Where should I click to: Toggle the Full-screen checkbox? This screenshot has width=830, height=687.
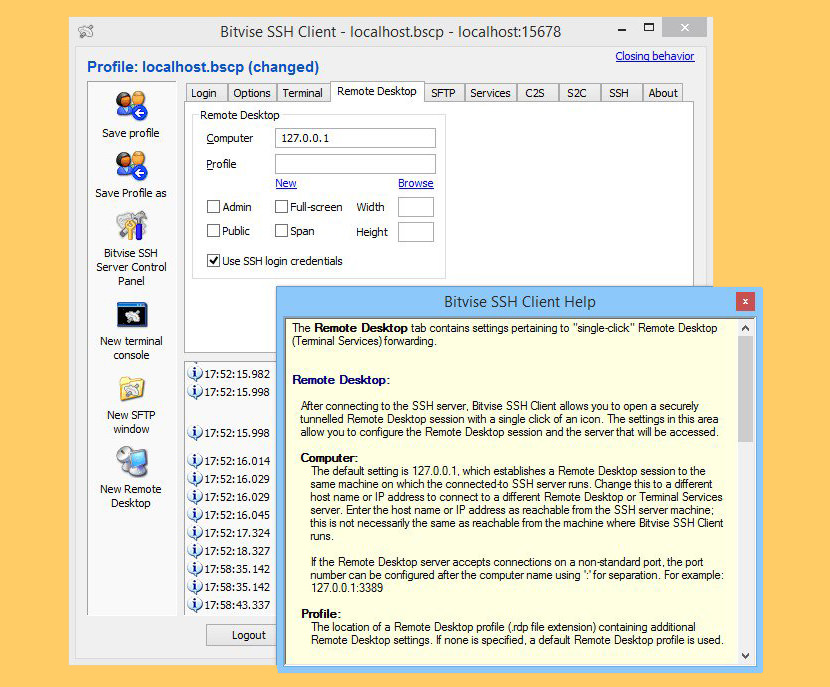click(281, 206)
